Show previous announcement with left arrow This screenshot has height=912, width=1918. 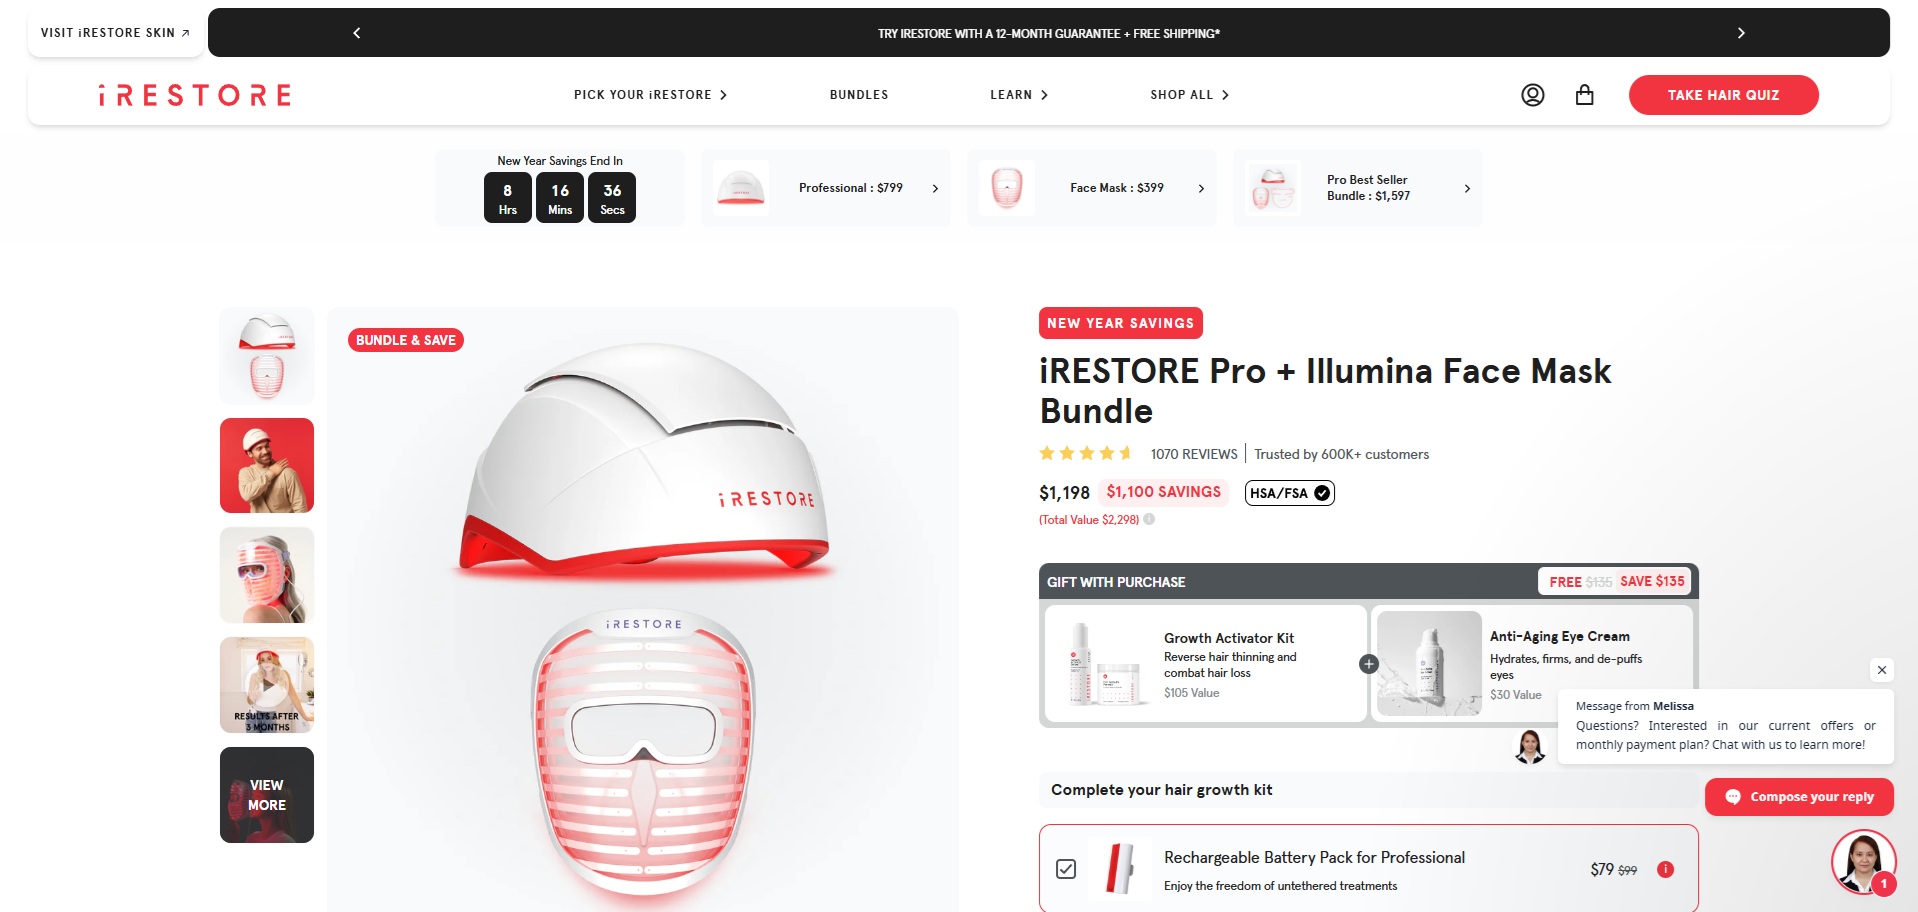(357, 33)
